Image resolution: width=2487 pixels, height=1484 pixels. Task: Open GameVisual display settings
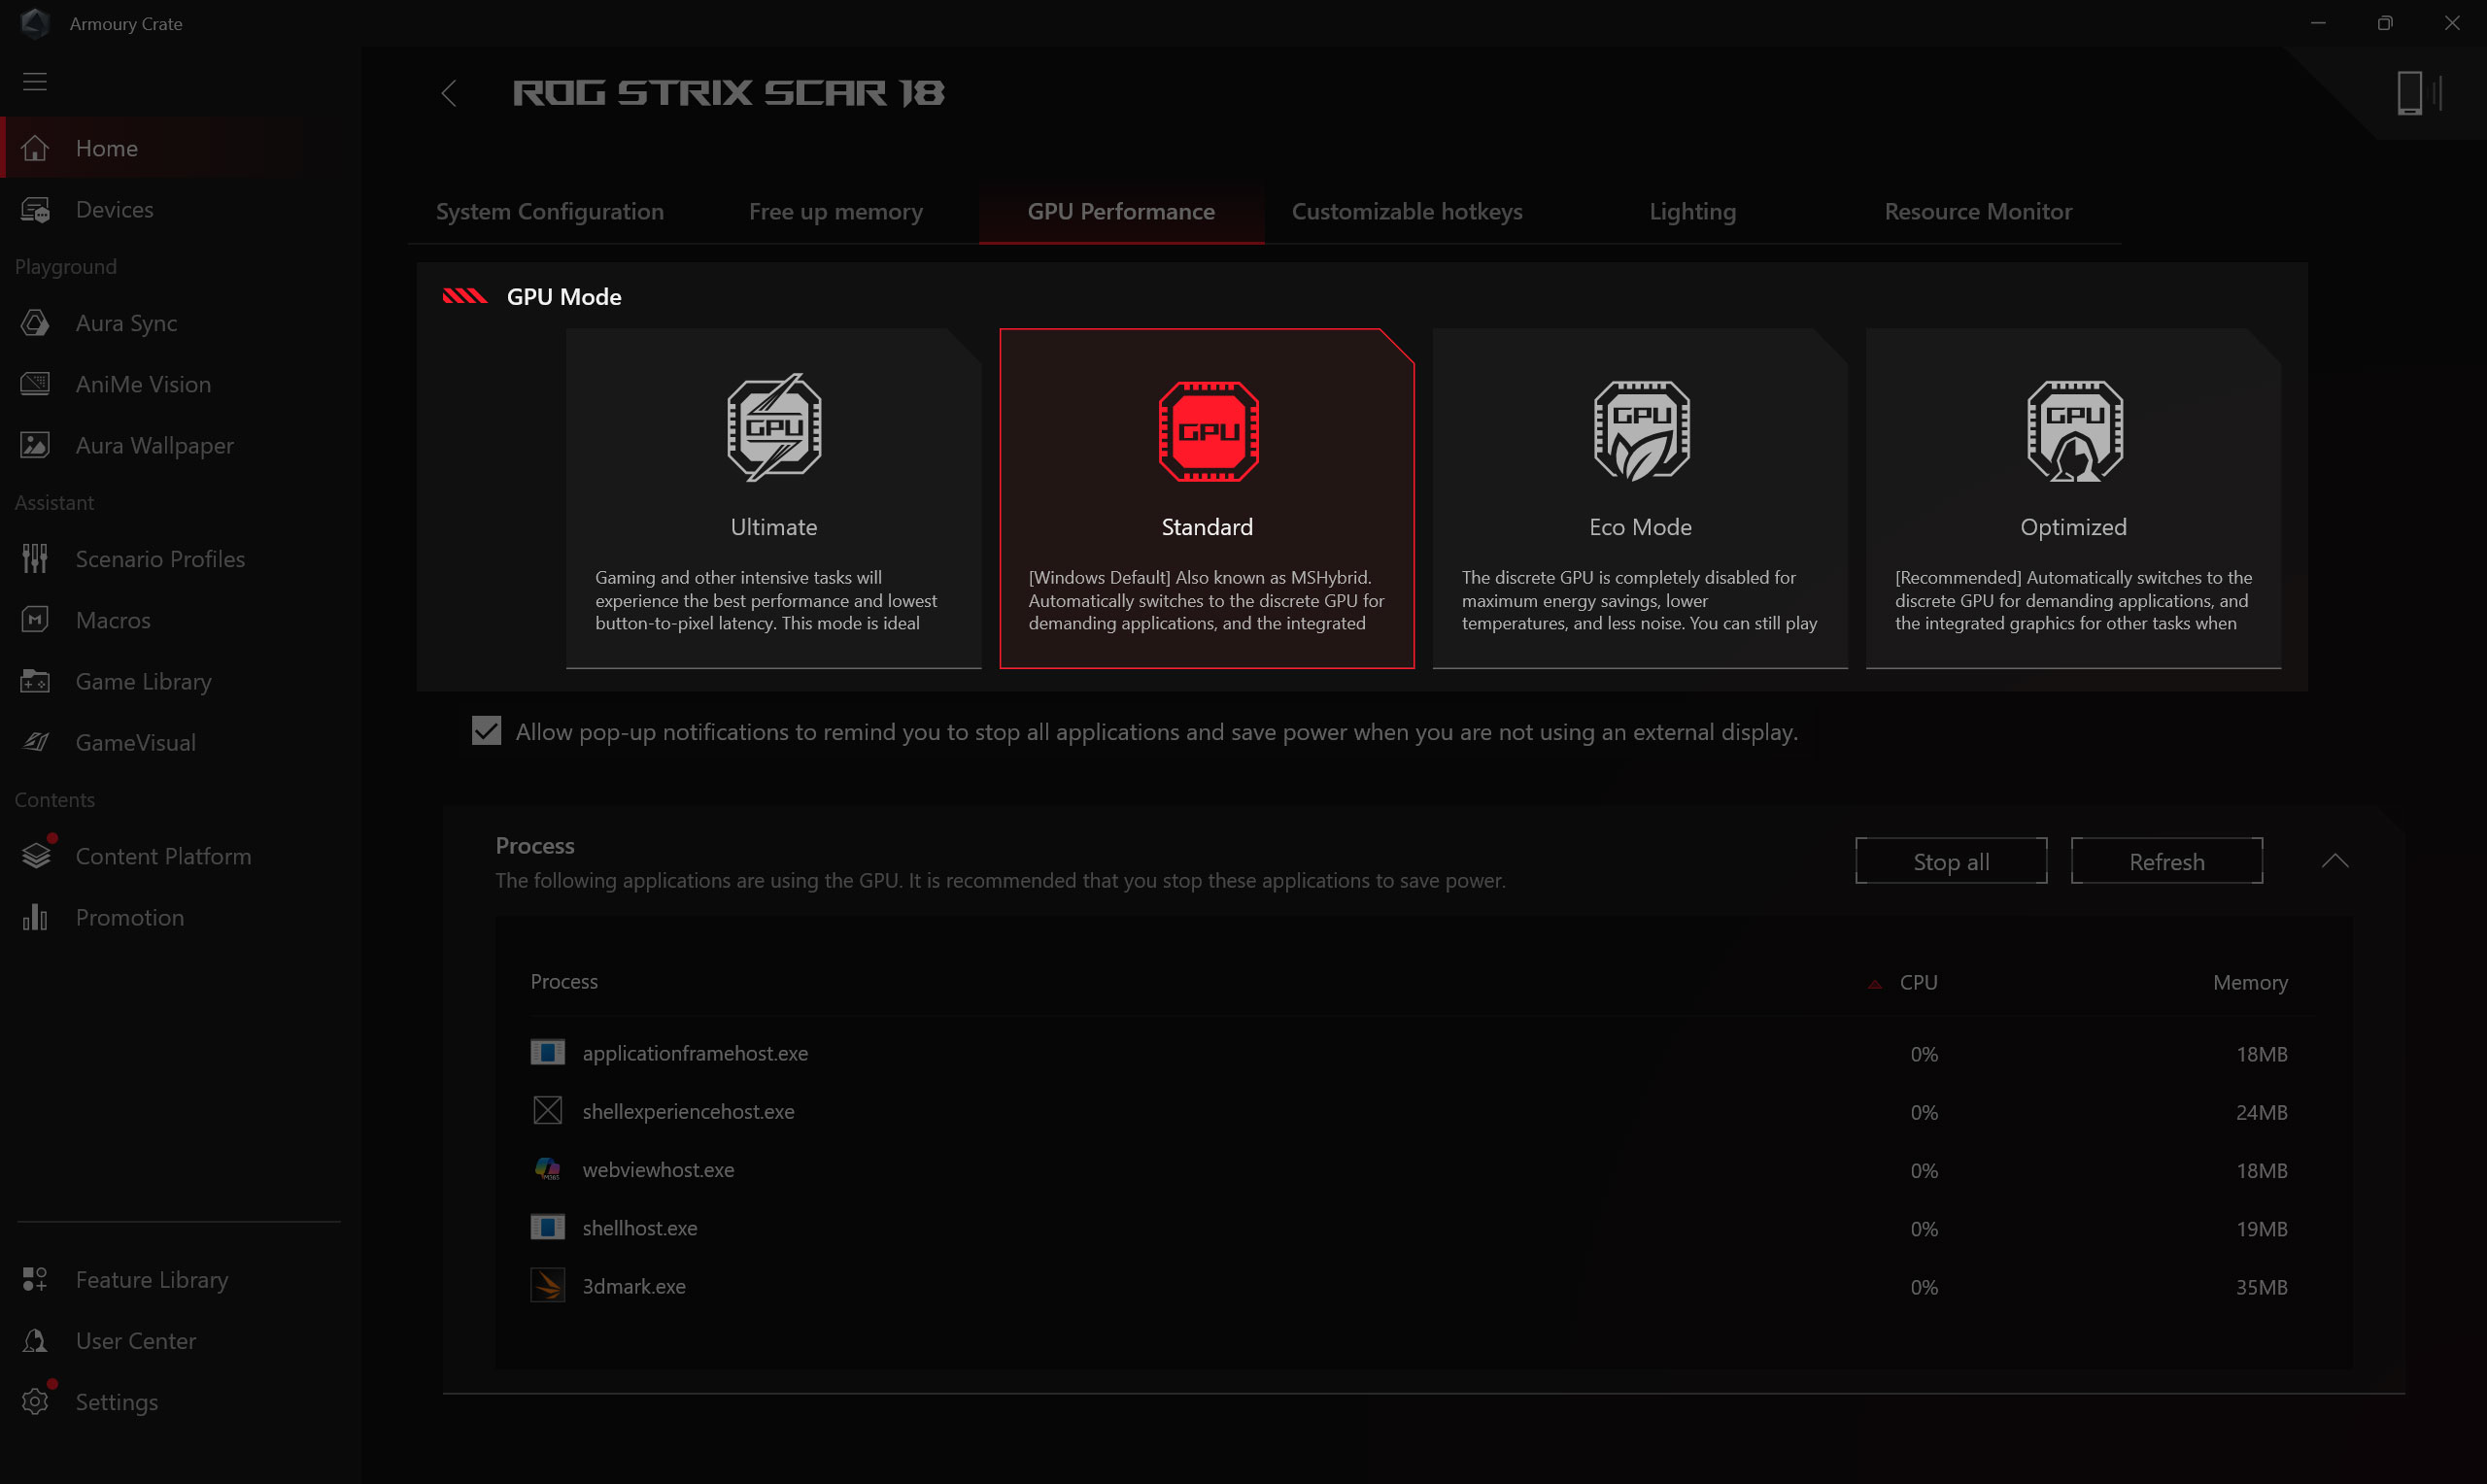coord(135,742)
